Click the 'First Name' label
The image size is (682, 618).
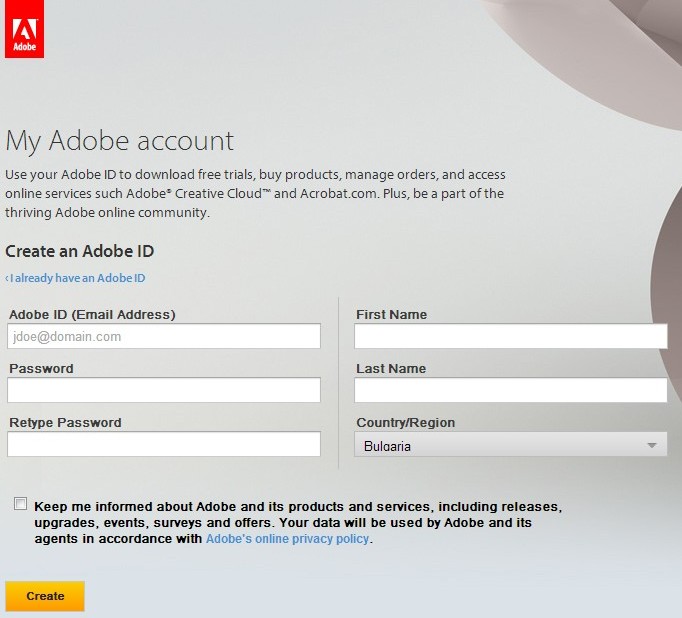click(391, 314)
